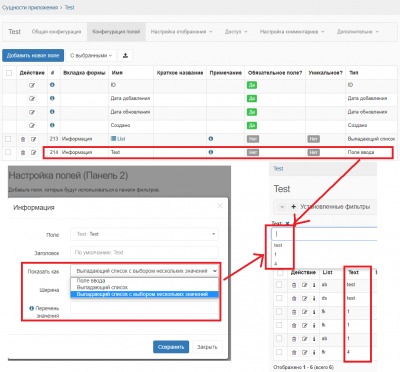Click the plus icon next to Установленные фильтры
The image size is (400, 372).
coord(293,207)
